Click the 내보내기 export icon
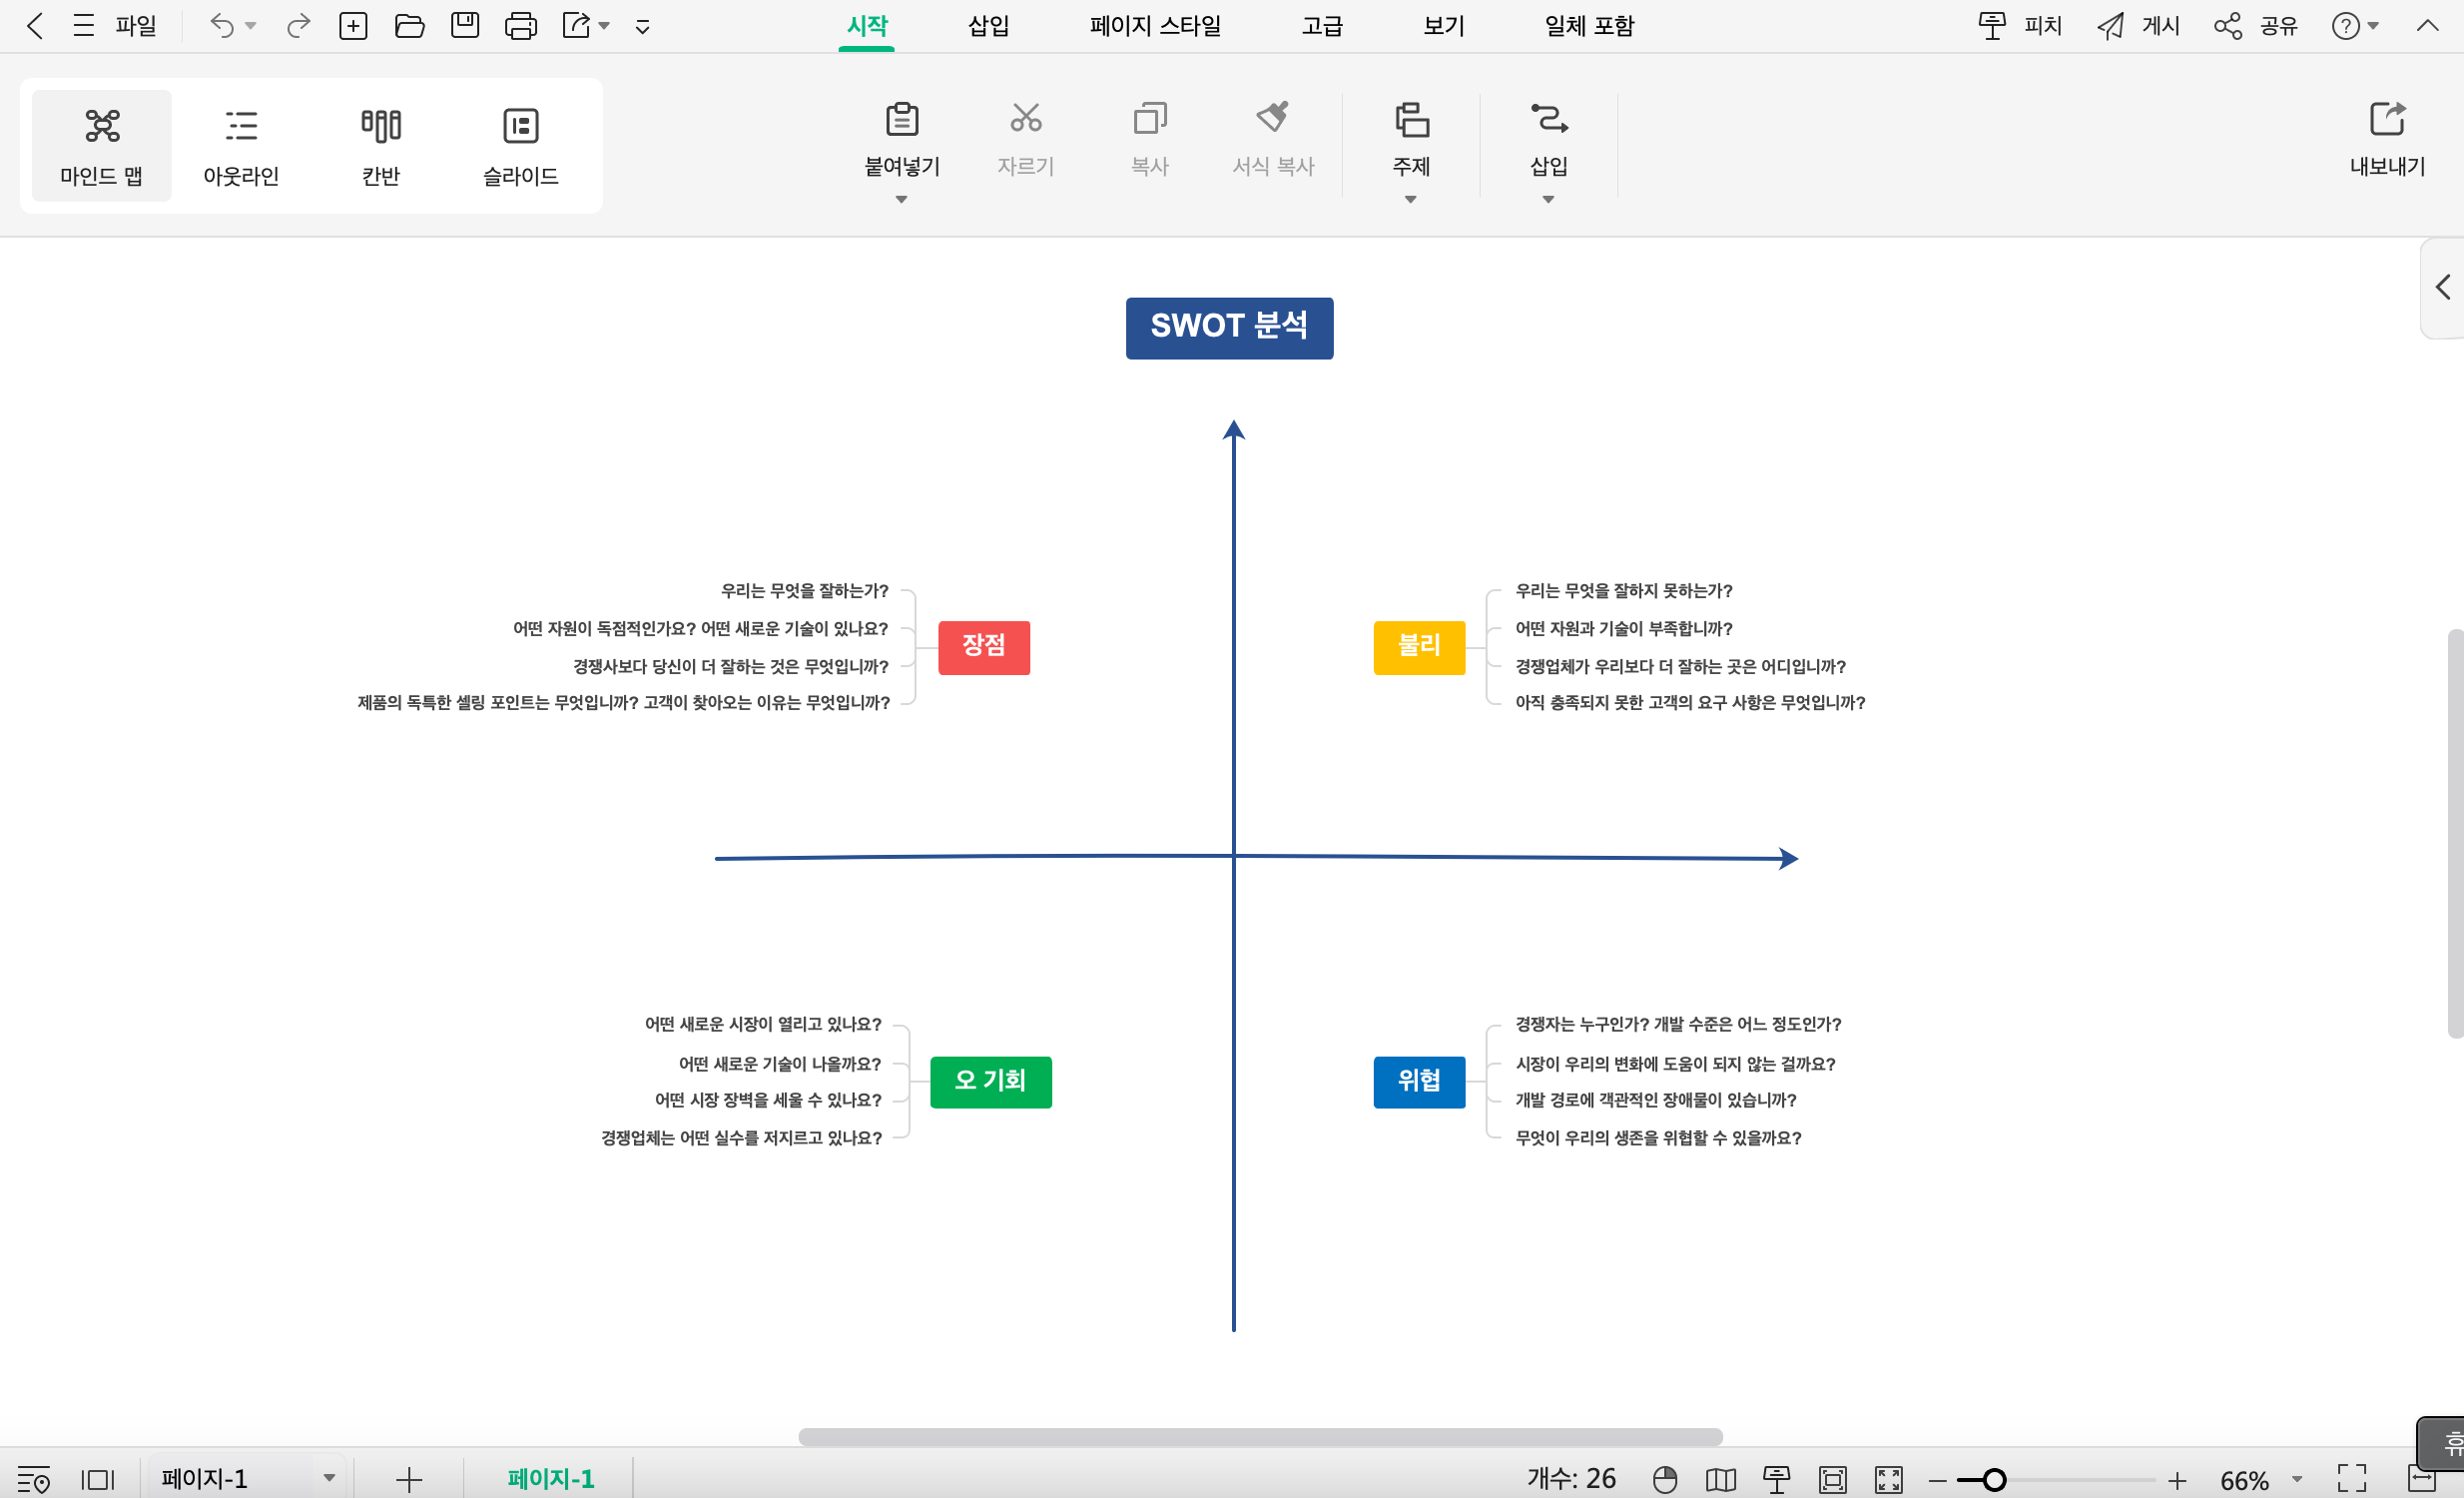Image resolution: width=2464 pixels, height=1498 pixels. [2387, 119]
